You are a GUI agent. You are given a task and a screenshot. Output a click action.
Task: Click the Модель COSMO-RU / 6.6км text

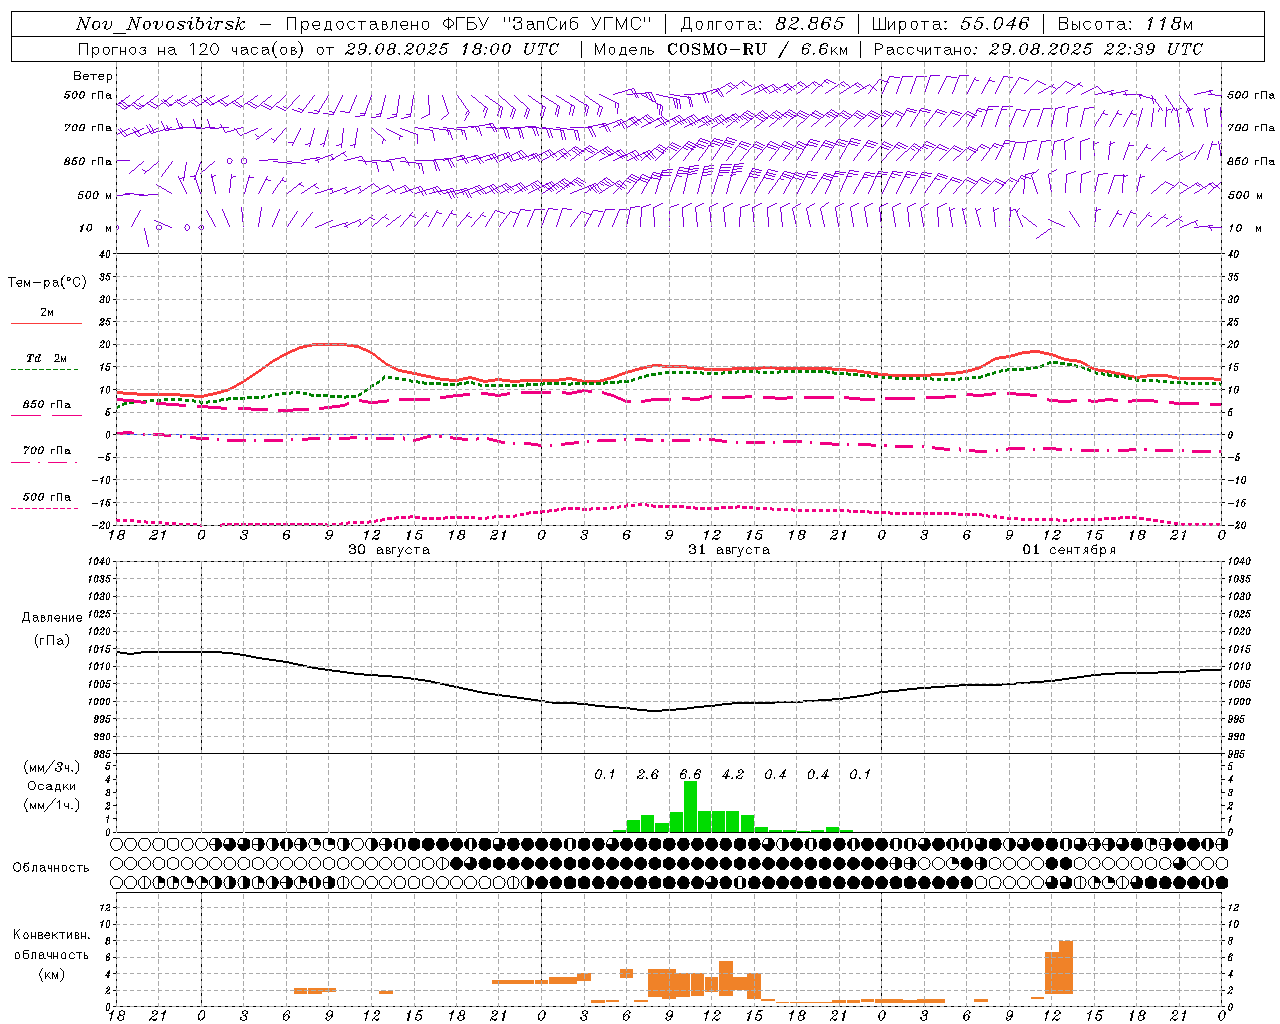coord(720,49)
